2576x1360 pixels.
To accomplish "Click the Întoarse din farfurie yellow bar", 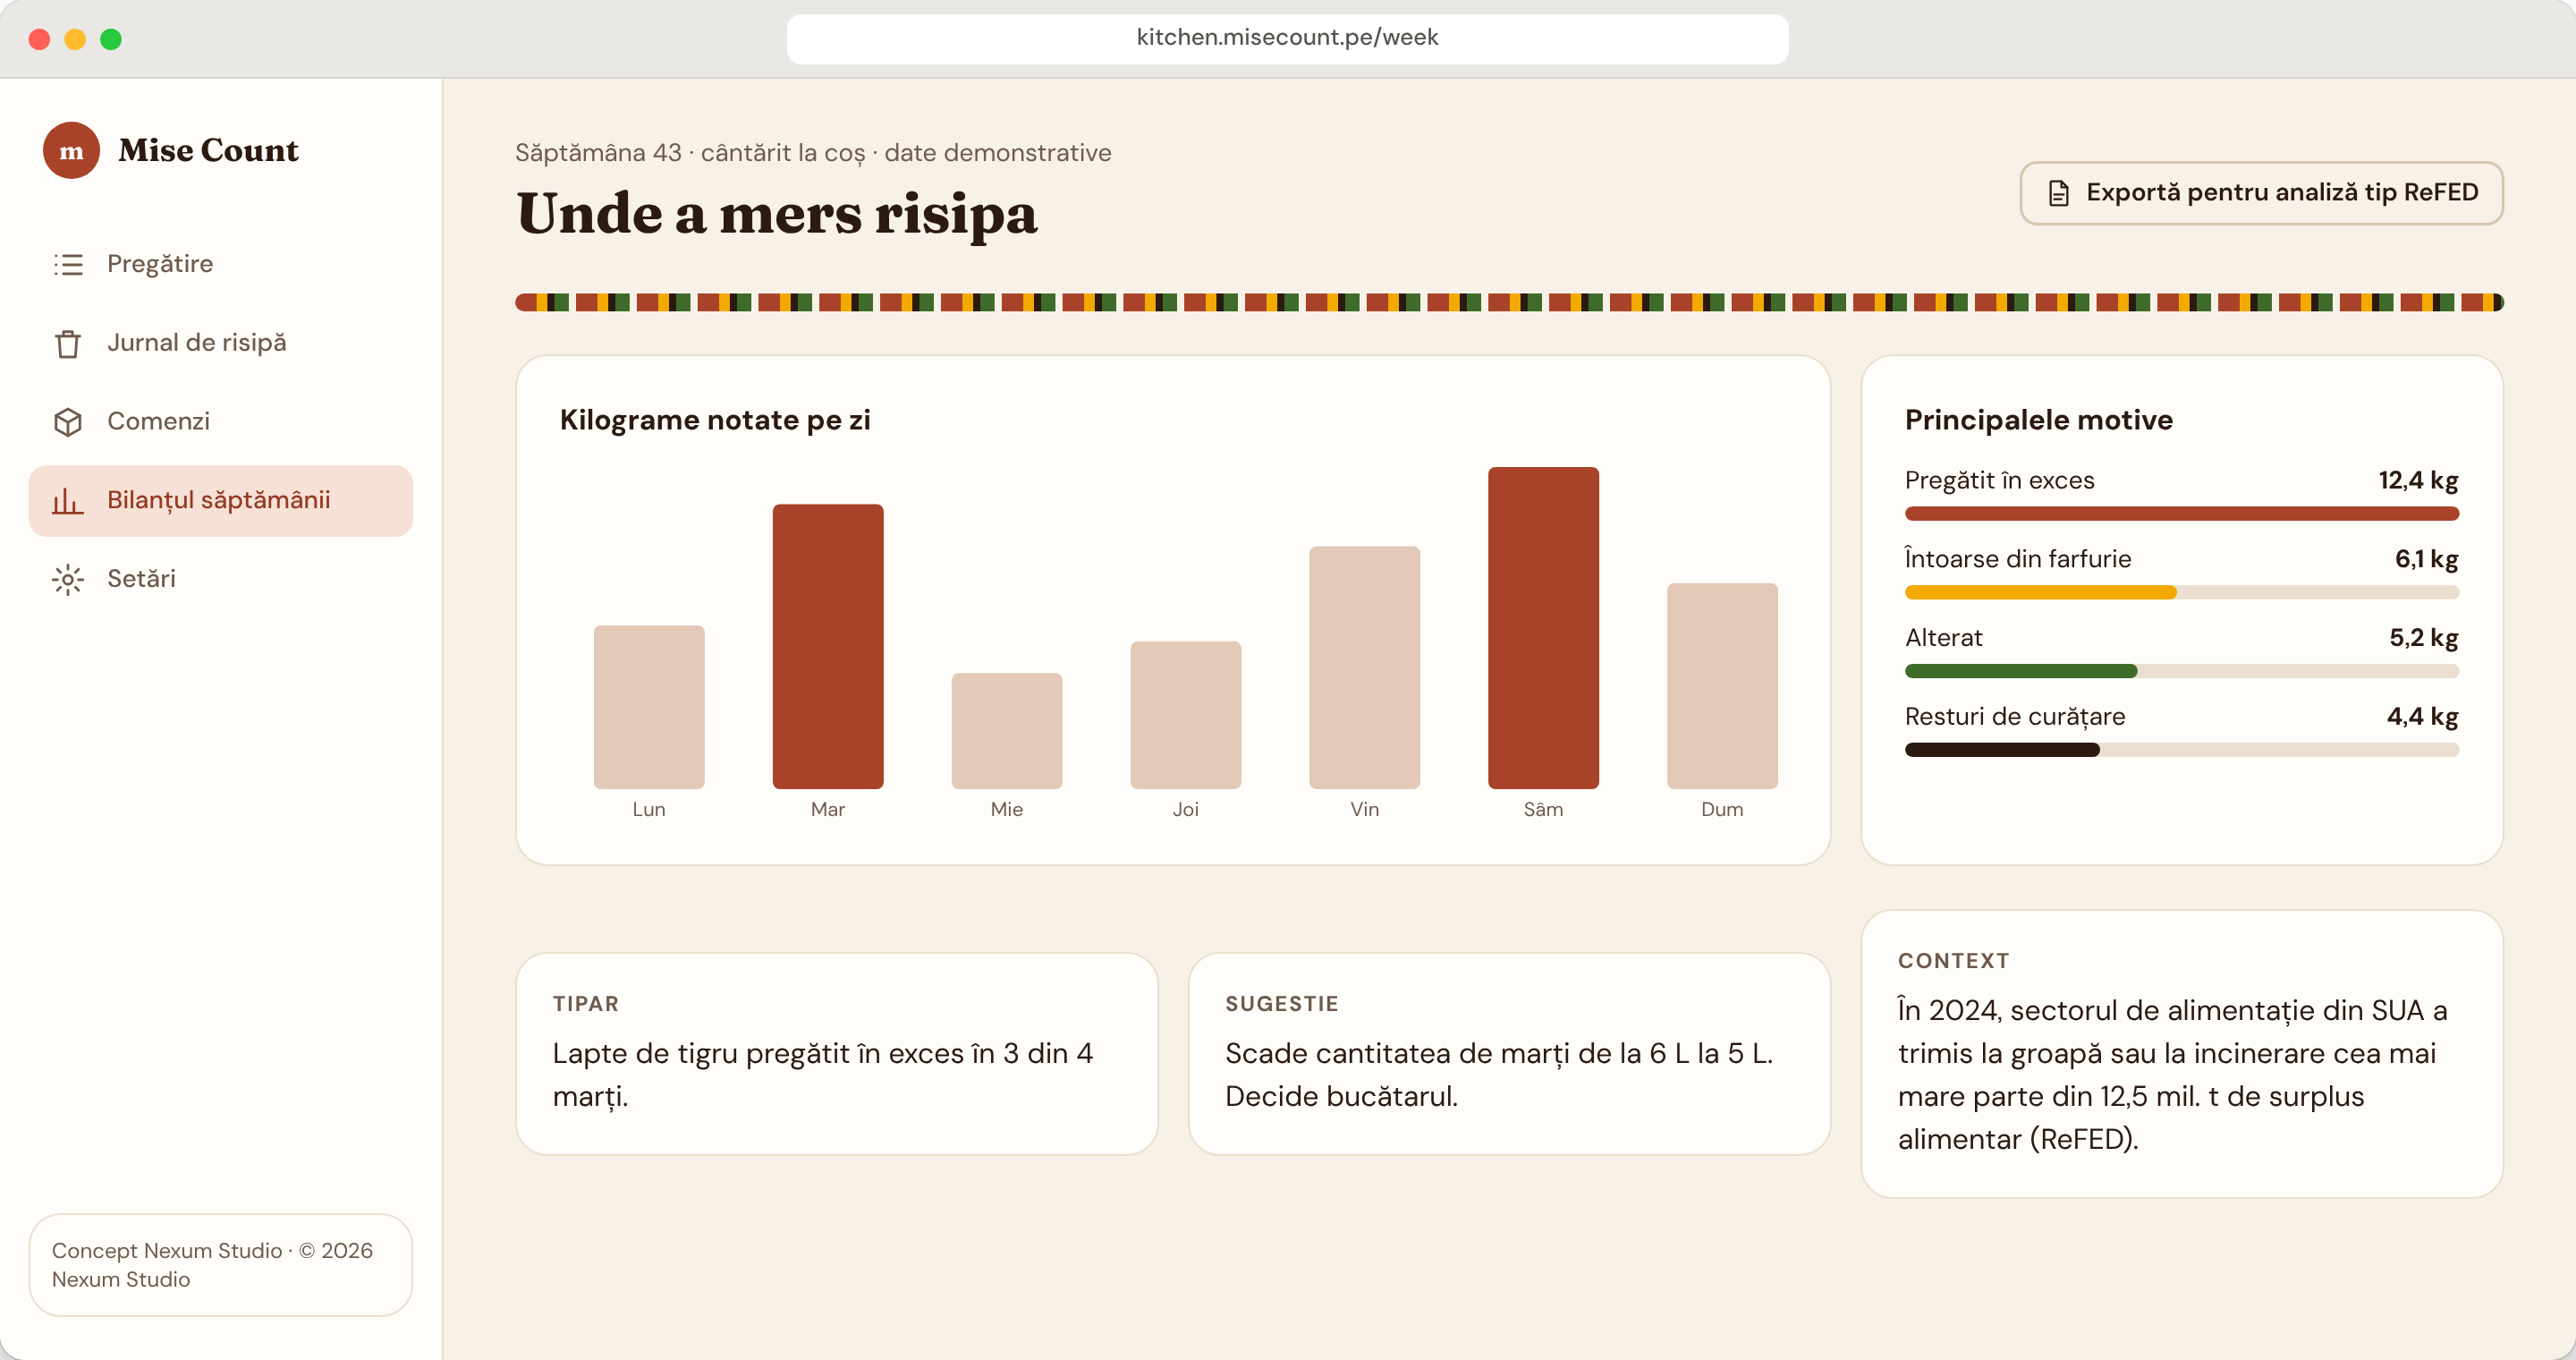I will tap(2041, 593).
